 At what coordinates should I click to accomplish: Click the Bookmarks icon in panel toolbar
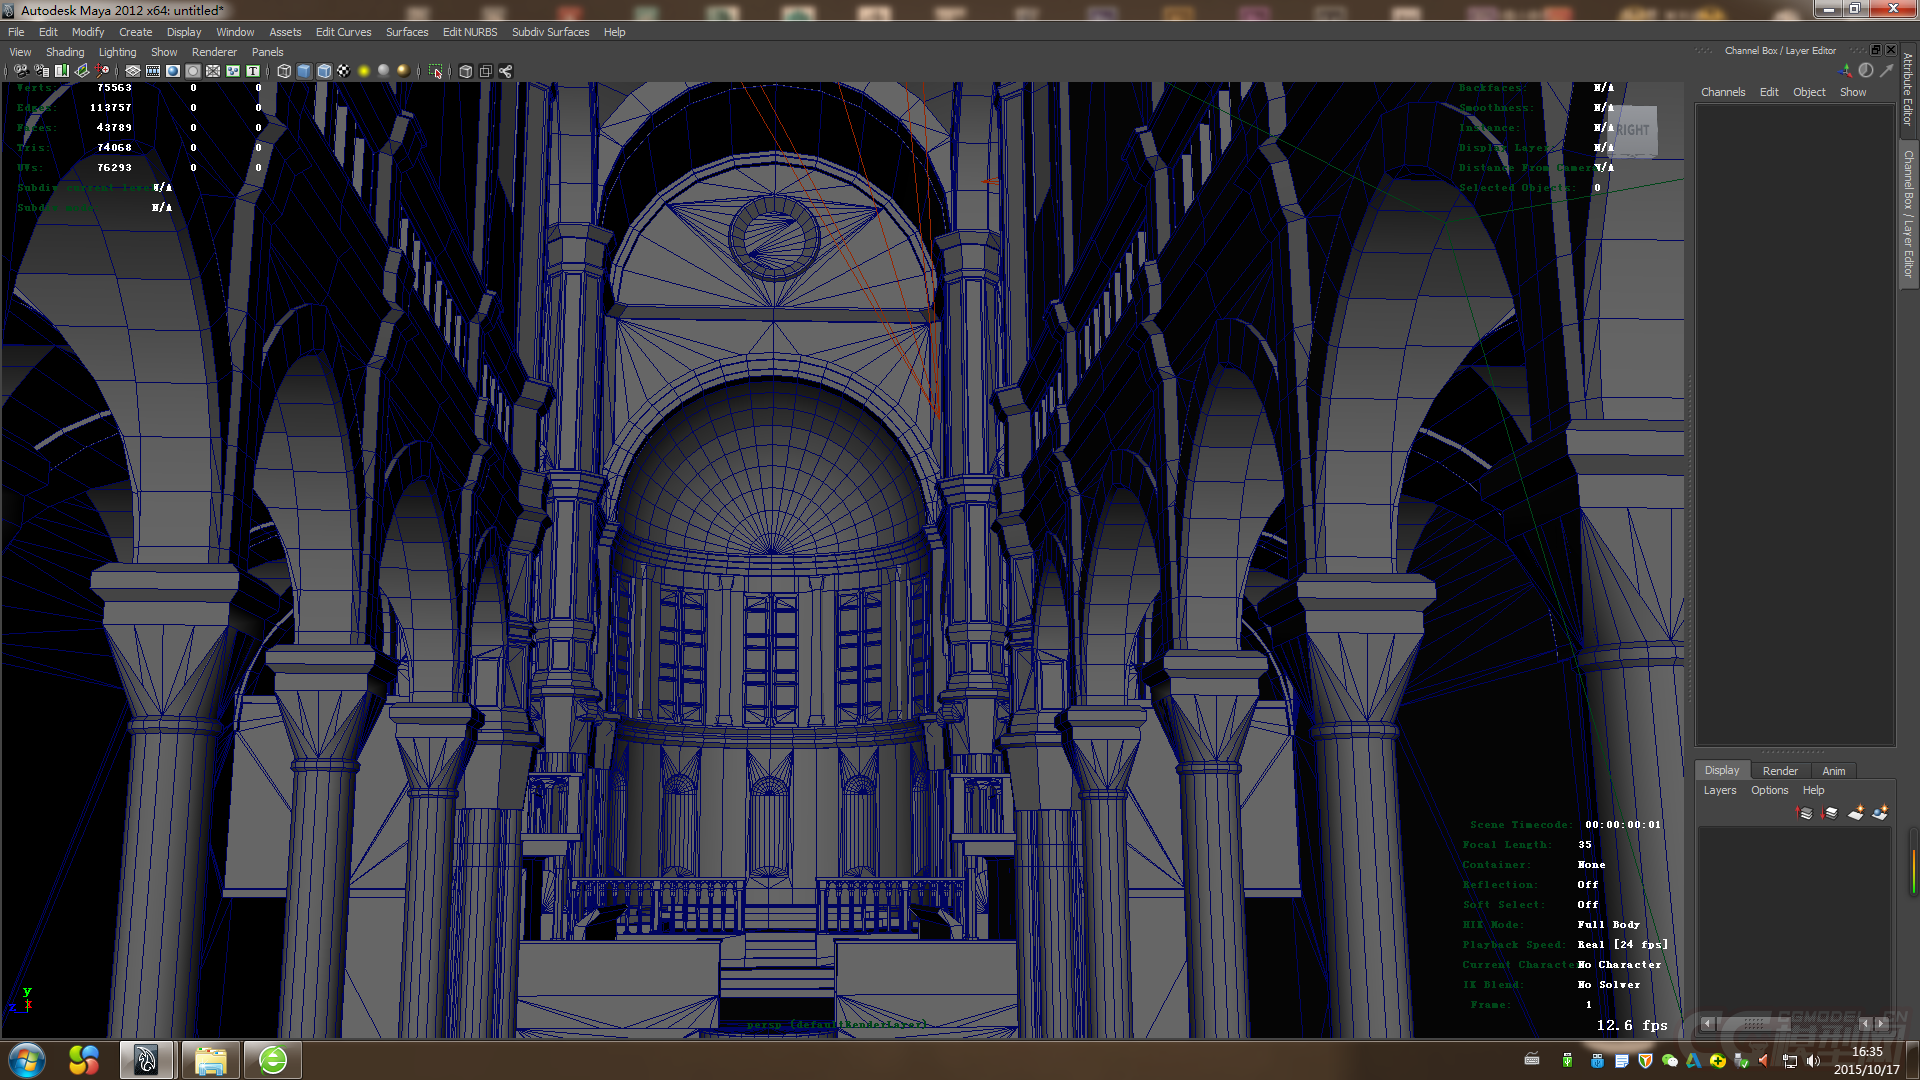click(x=62, y=71)
